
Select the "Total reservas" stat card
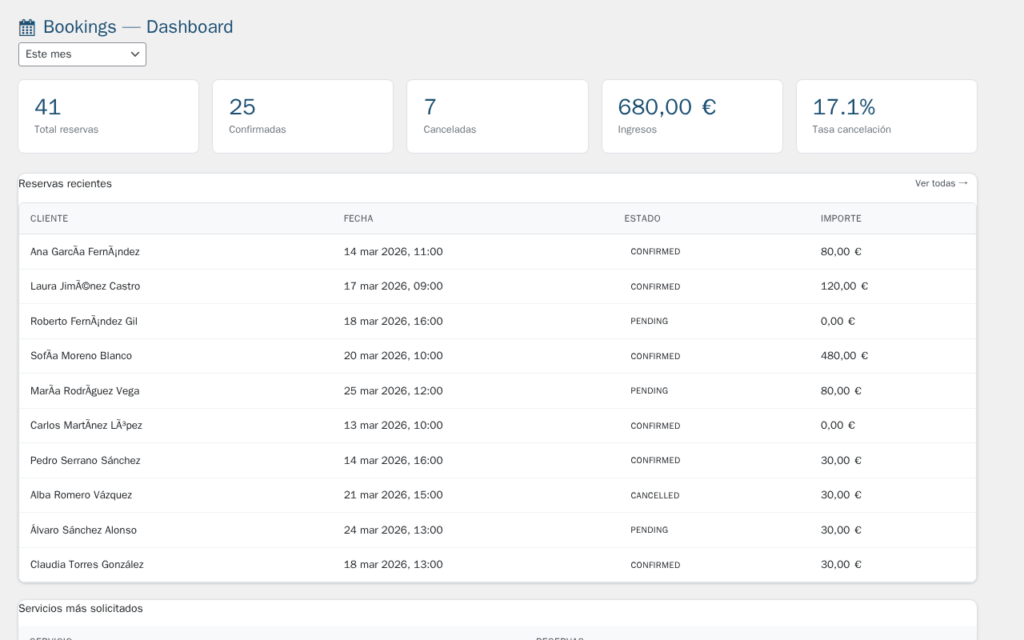tap(108, 116)
